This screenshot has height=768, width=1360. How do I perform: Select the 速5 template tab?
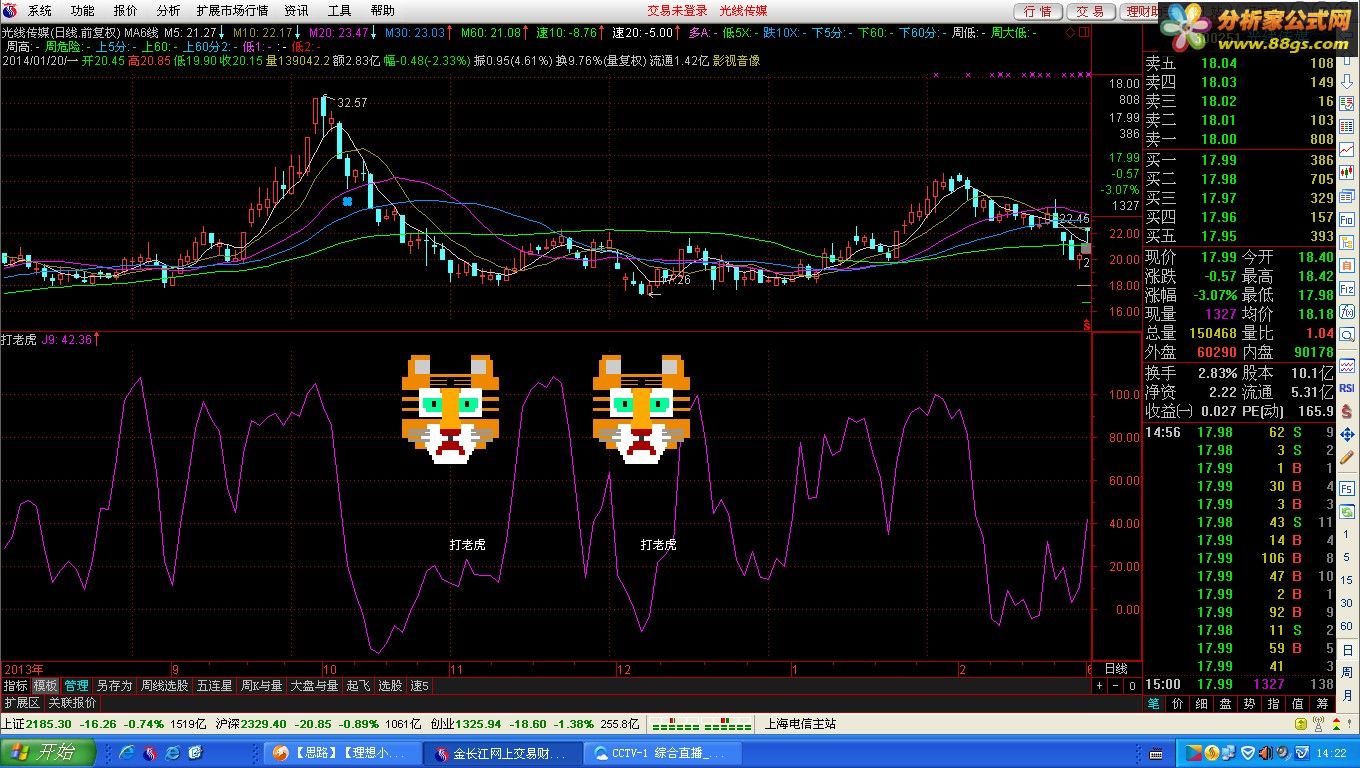click(419, 686)
